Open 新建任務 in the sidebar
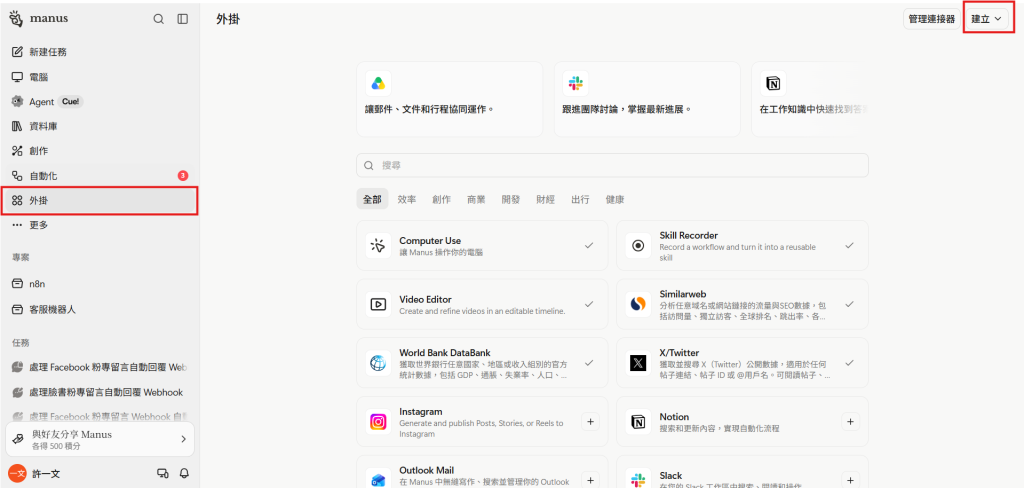The image size is (1024, 488). click(x=99, y=52)
